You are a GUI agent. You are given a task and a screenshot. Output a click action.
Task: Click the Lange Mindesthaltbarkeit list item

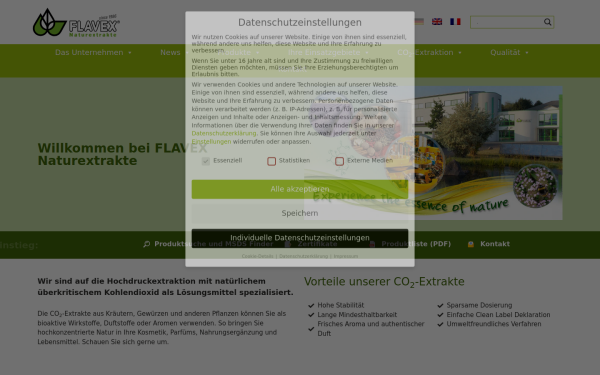[x=357, y=315]
